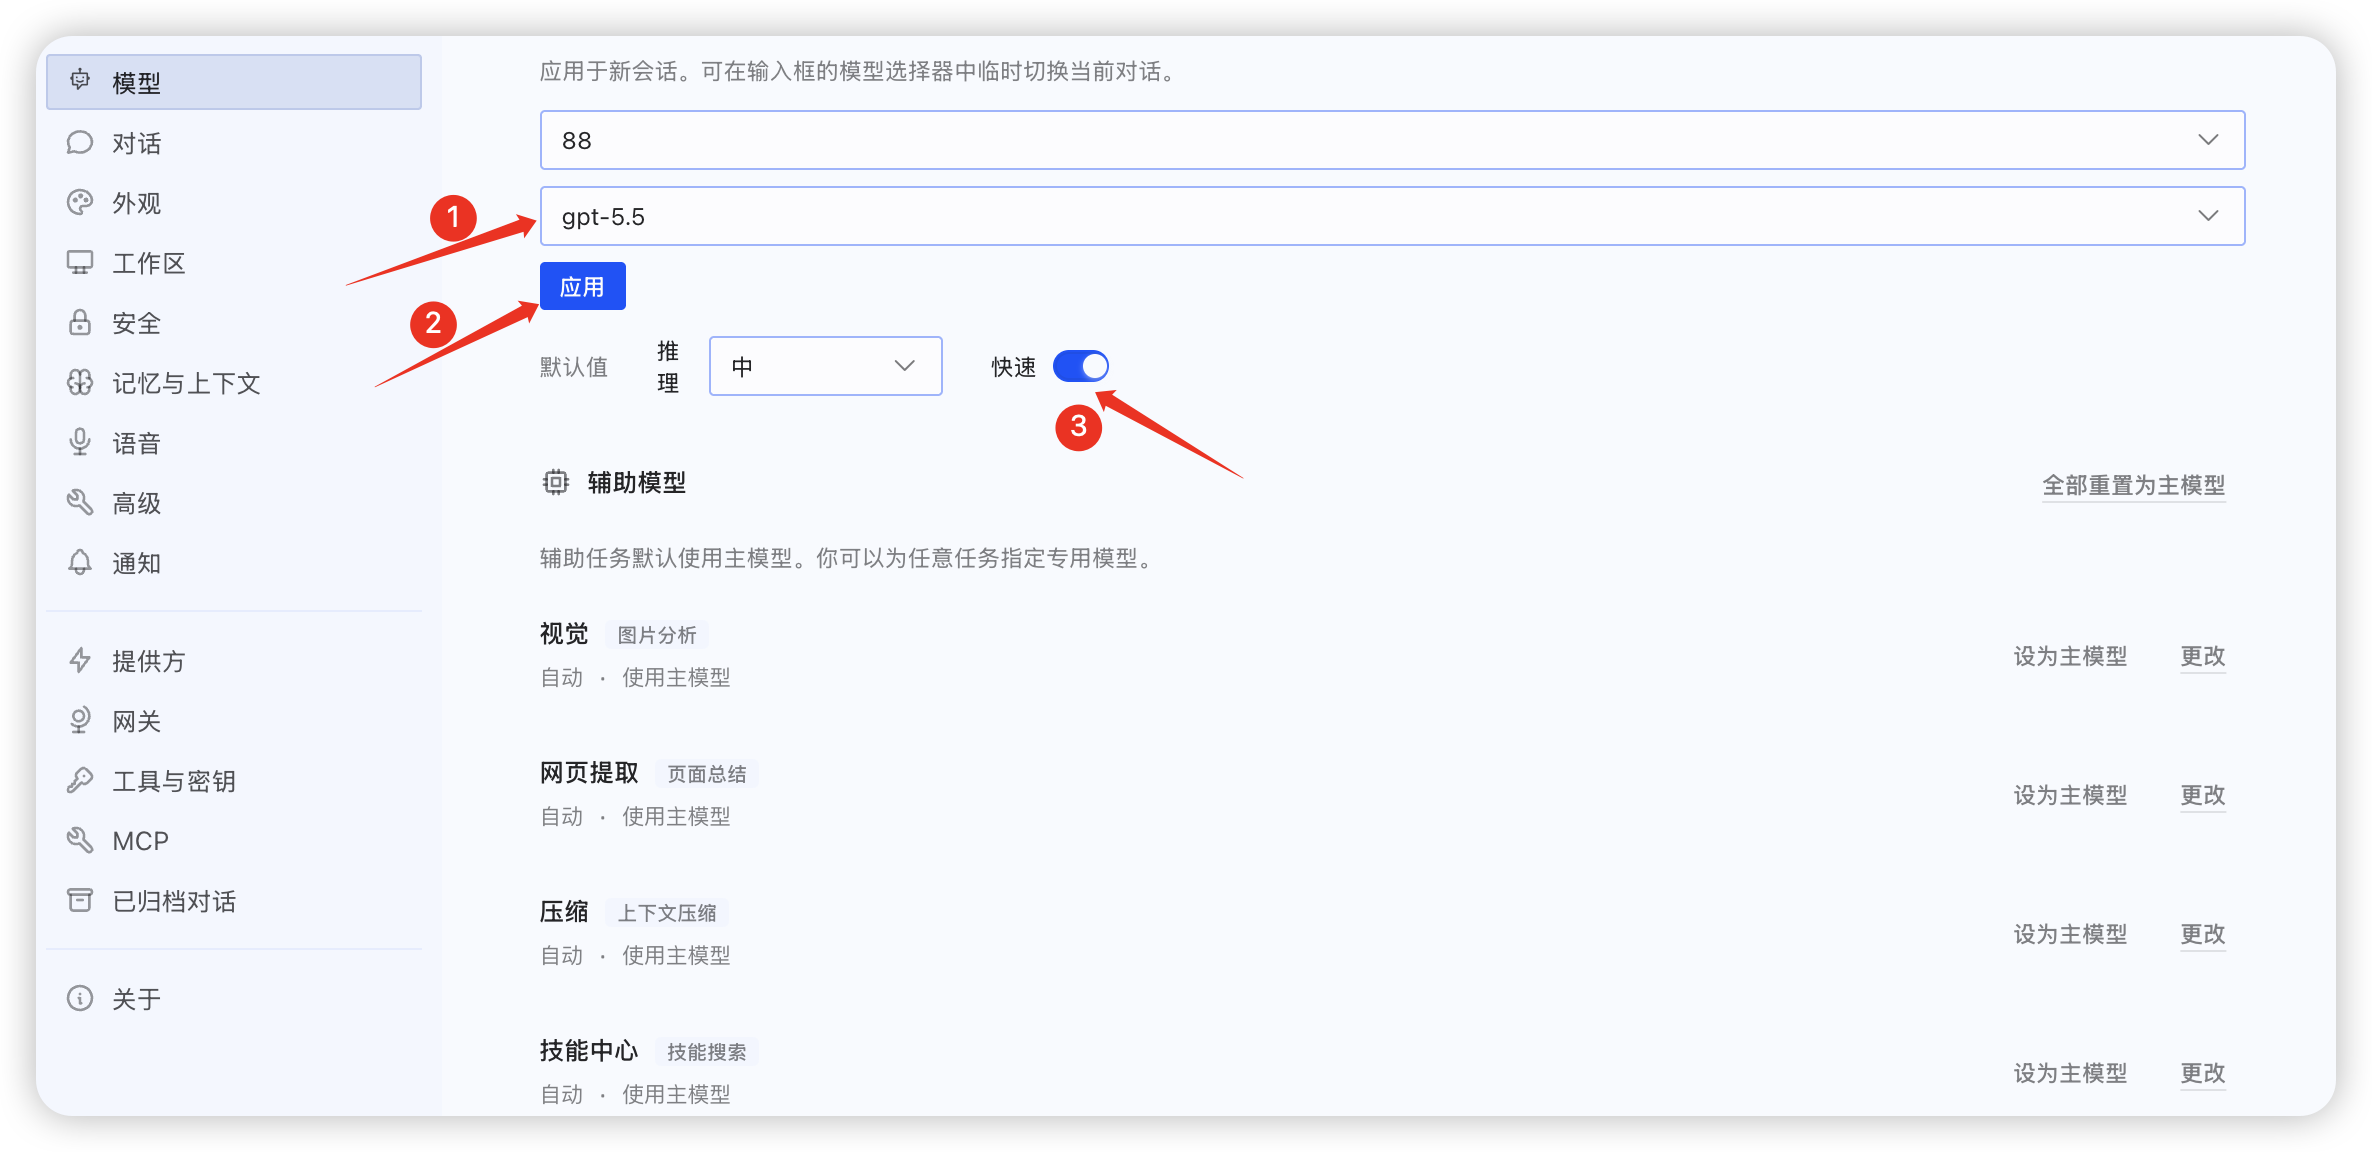Image resolution: width=2372 pixels, height=1152 pixels.
Task: Click 更改 for 视觉 task
Action: (2203, 656)
